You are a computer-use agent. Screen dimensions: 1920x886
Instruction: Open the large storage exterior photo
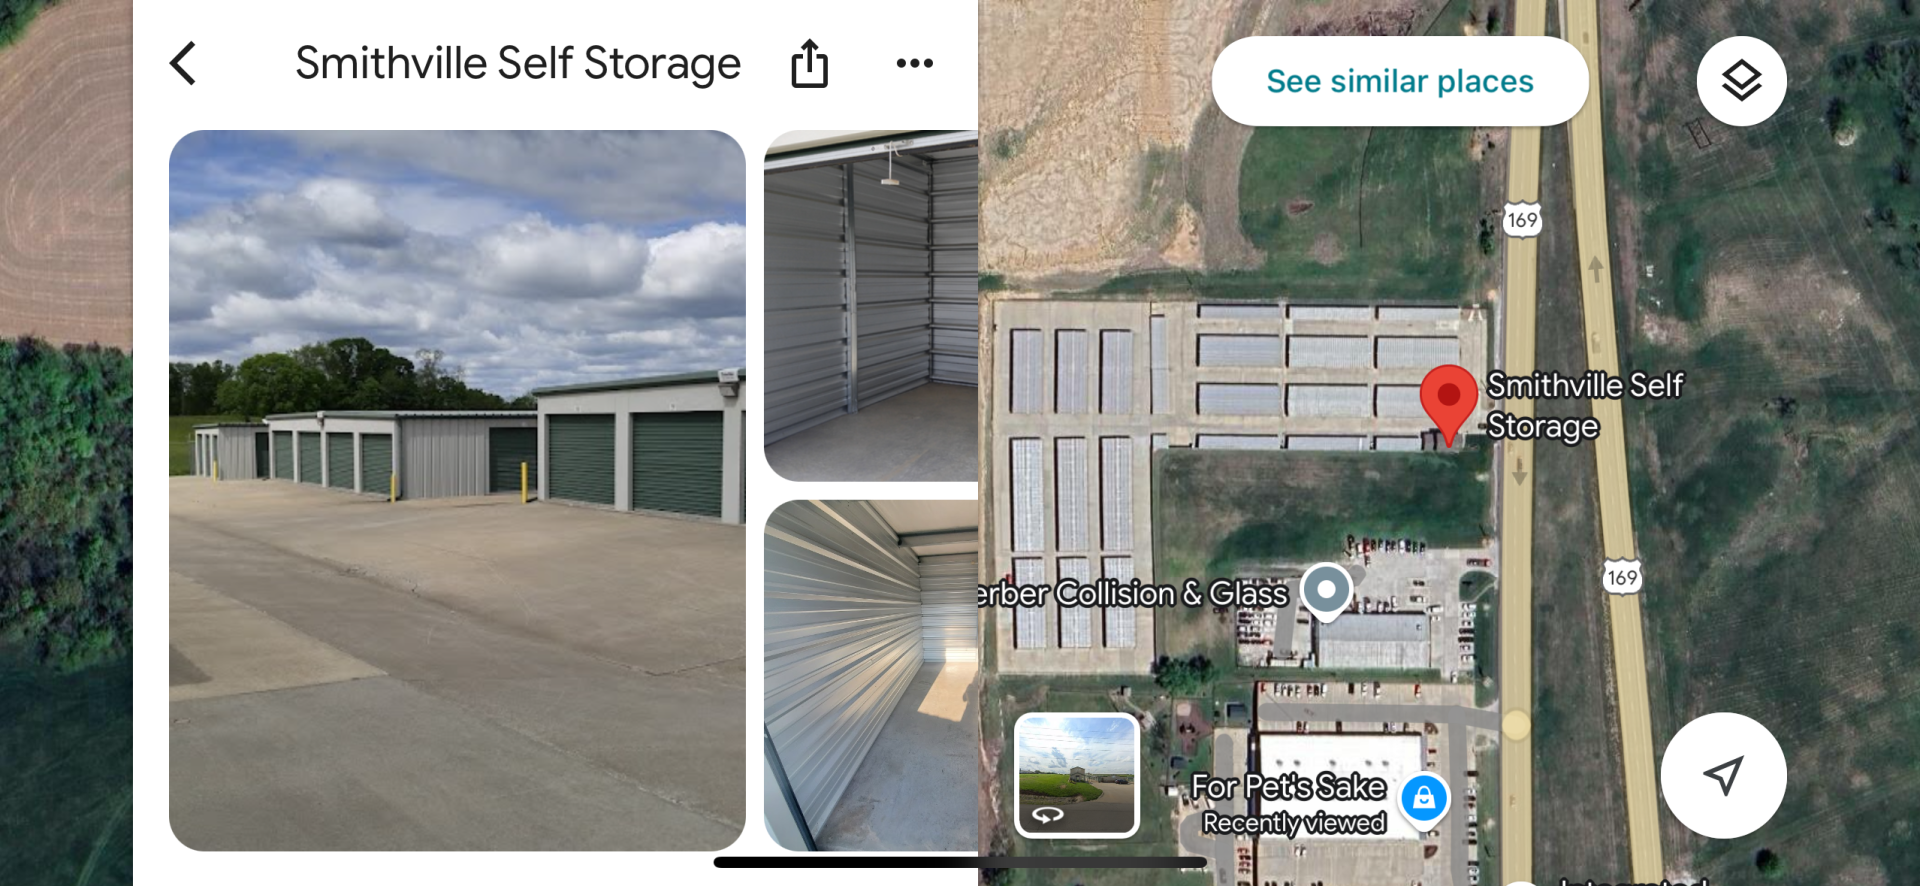click(457, 490)
